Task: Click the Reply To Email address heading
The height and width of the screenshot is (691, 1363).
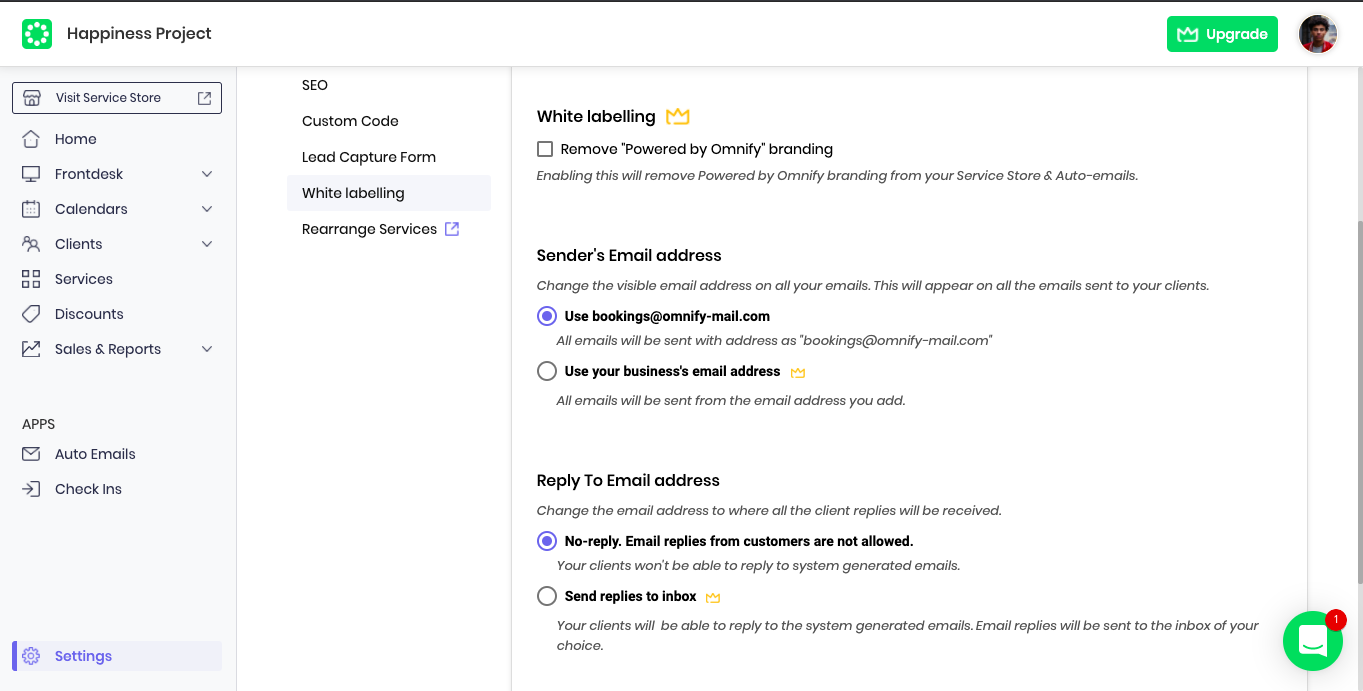Action: click(628, 480)
